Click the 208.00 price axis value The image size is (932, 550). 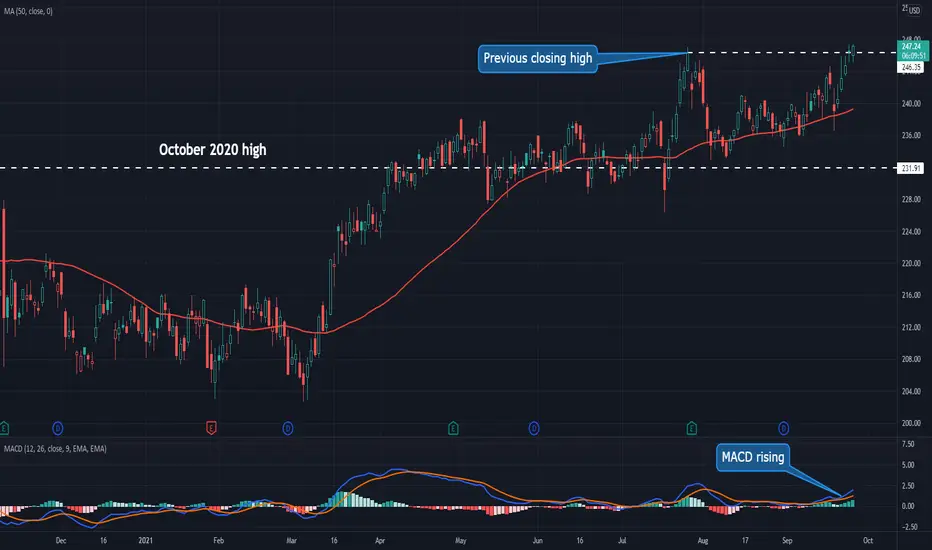pyautogui.click(x=911, y=359)
